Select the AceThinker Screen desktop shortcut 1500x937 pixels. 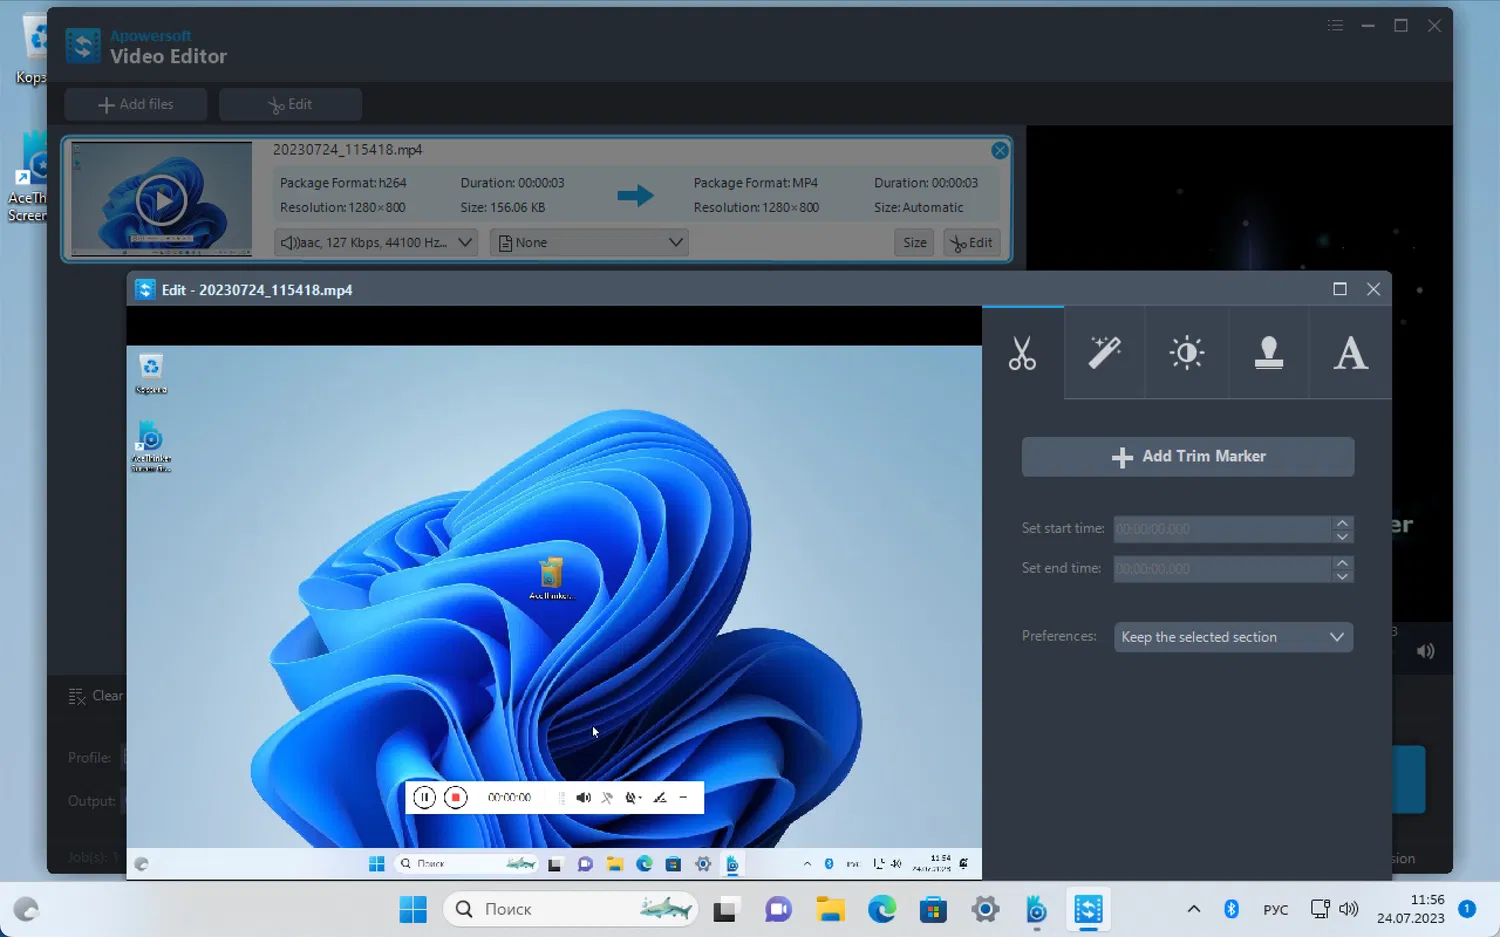tap(30, 178)
